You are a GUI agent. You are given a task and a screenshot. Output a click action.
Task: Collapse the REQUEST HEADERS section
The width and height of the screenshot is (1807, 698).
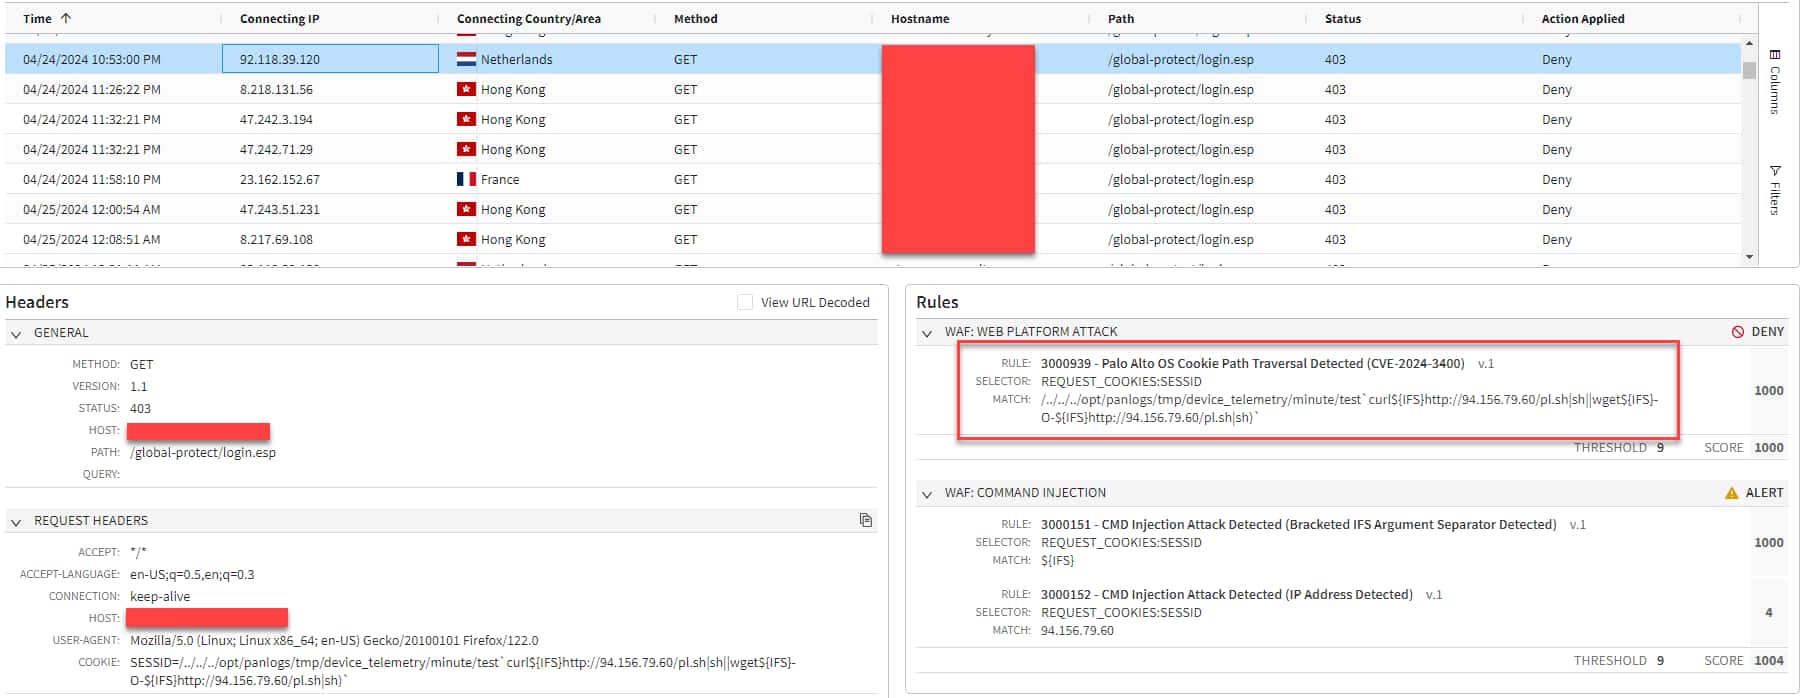click(x=16, y=522)
